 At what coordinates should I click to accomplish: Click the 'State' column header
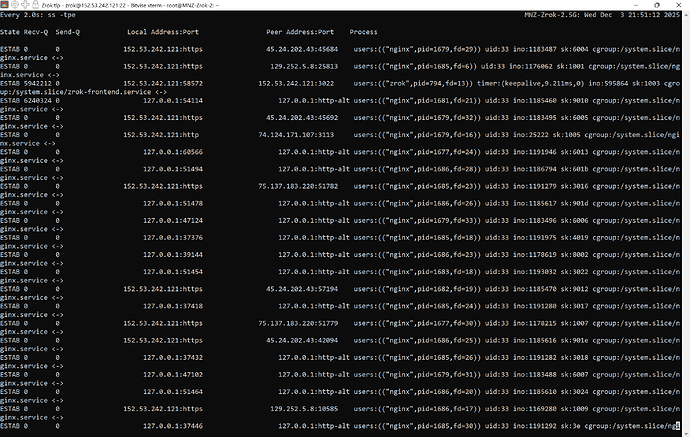pyautogui.click(x=10, y=32)
